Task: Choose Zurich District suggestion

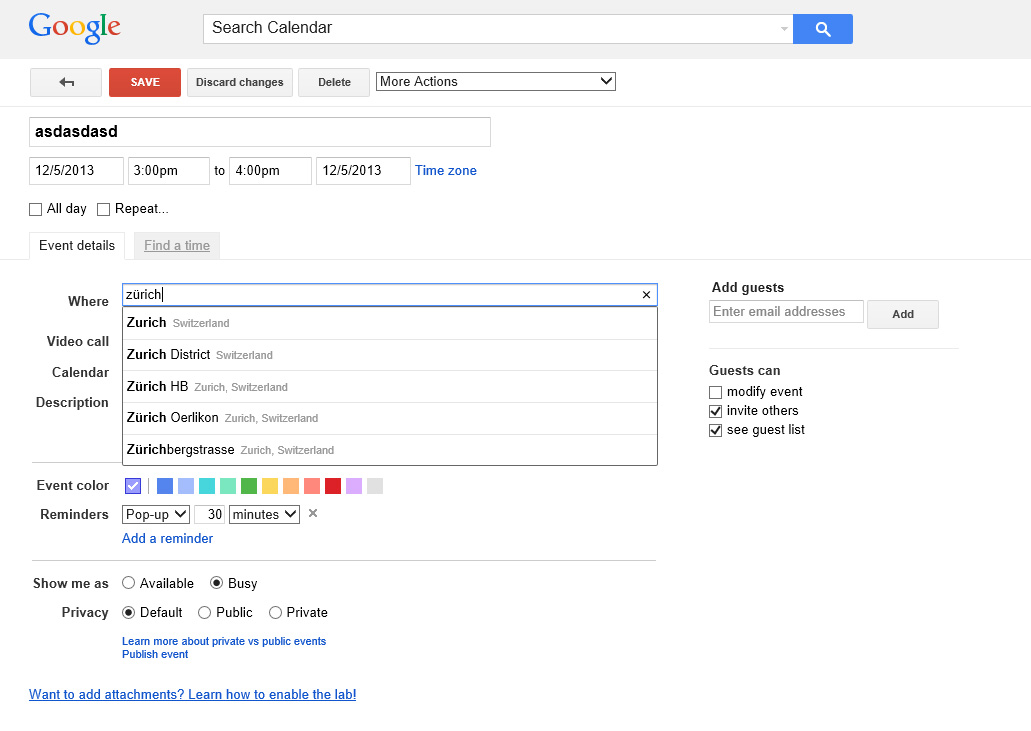Action: click(x=390, y=355)
